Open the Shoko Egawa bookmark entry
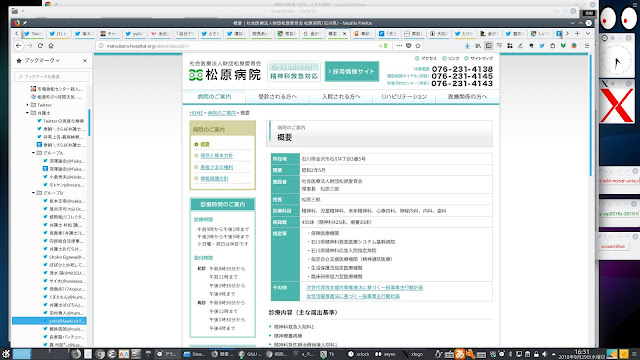Screen dimensions: 640x360 (64, 257)
